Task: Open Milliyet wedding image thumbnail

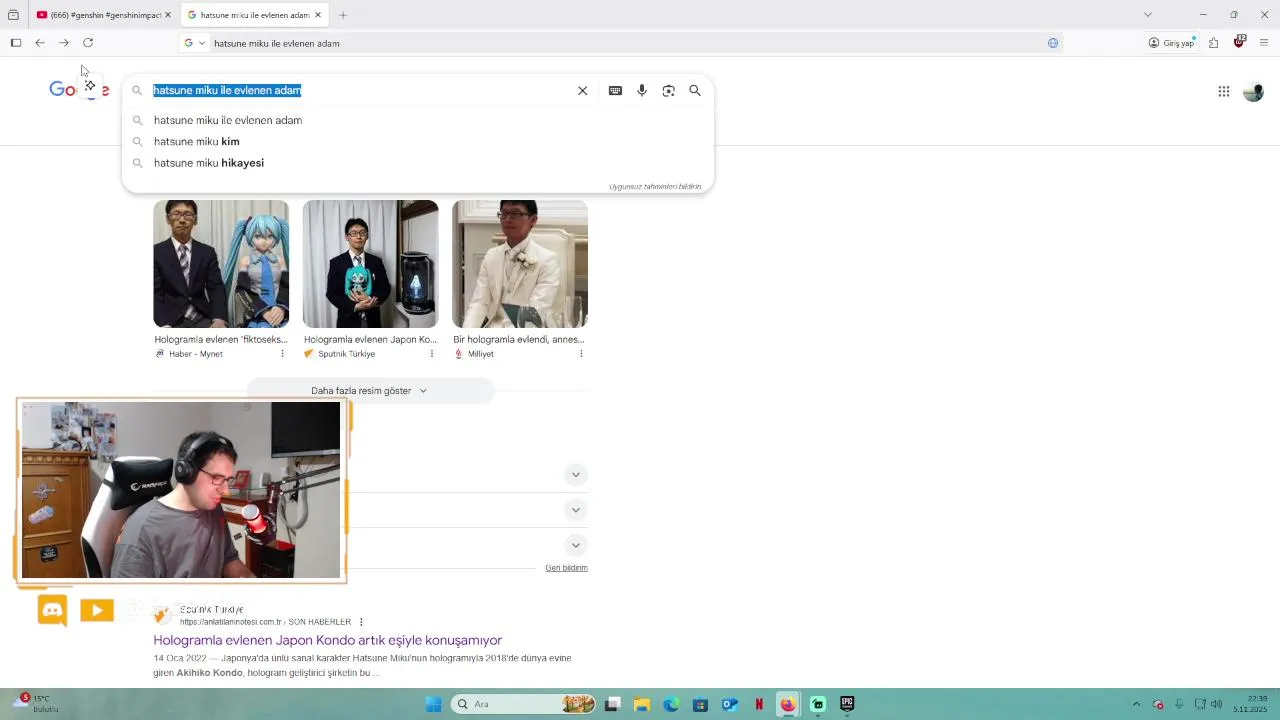Action: pyautogui.click(x=520, y=264)
